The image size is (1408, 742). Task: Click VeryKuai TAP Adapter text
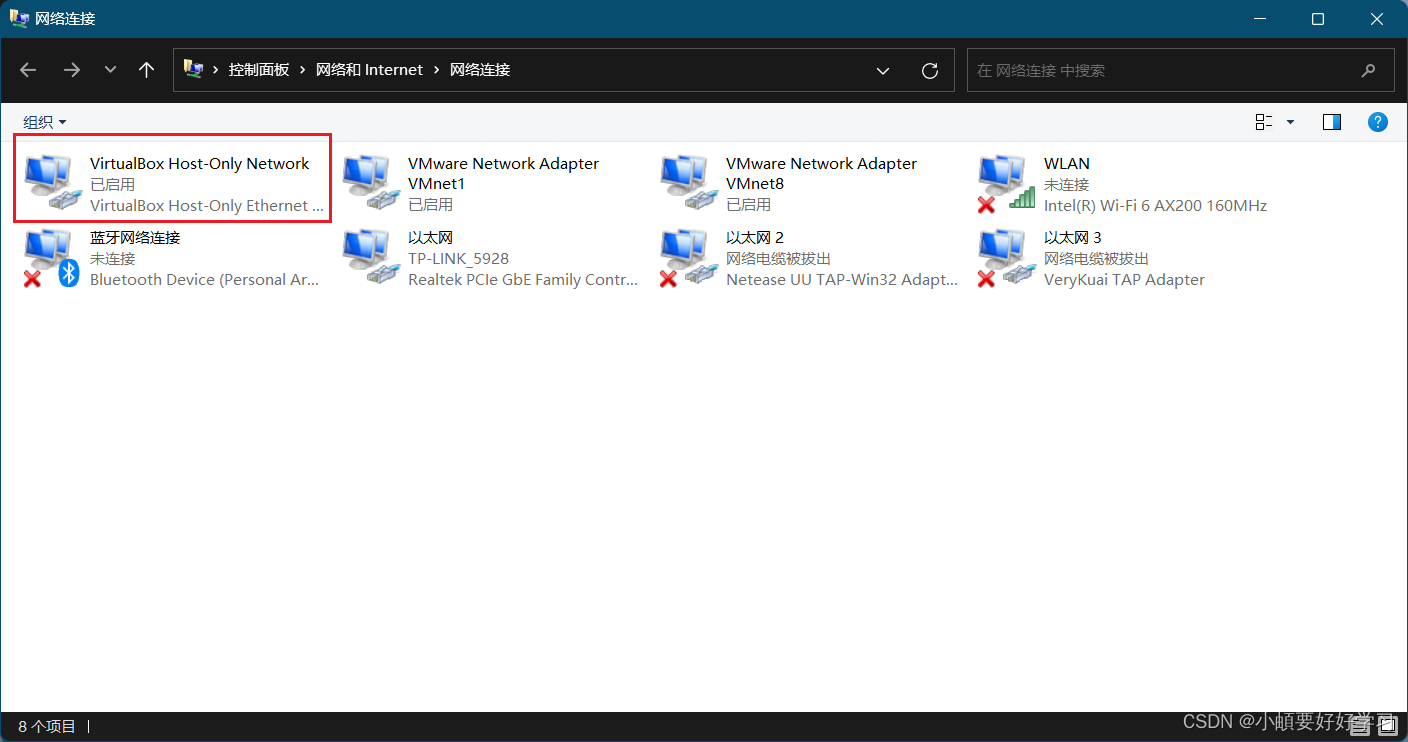(1124, 280)
